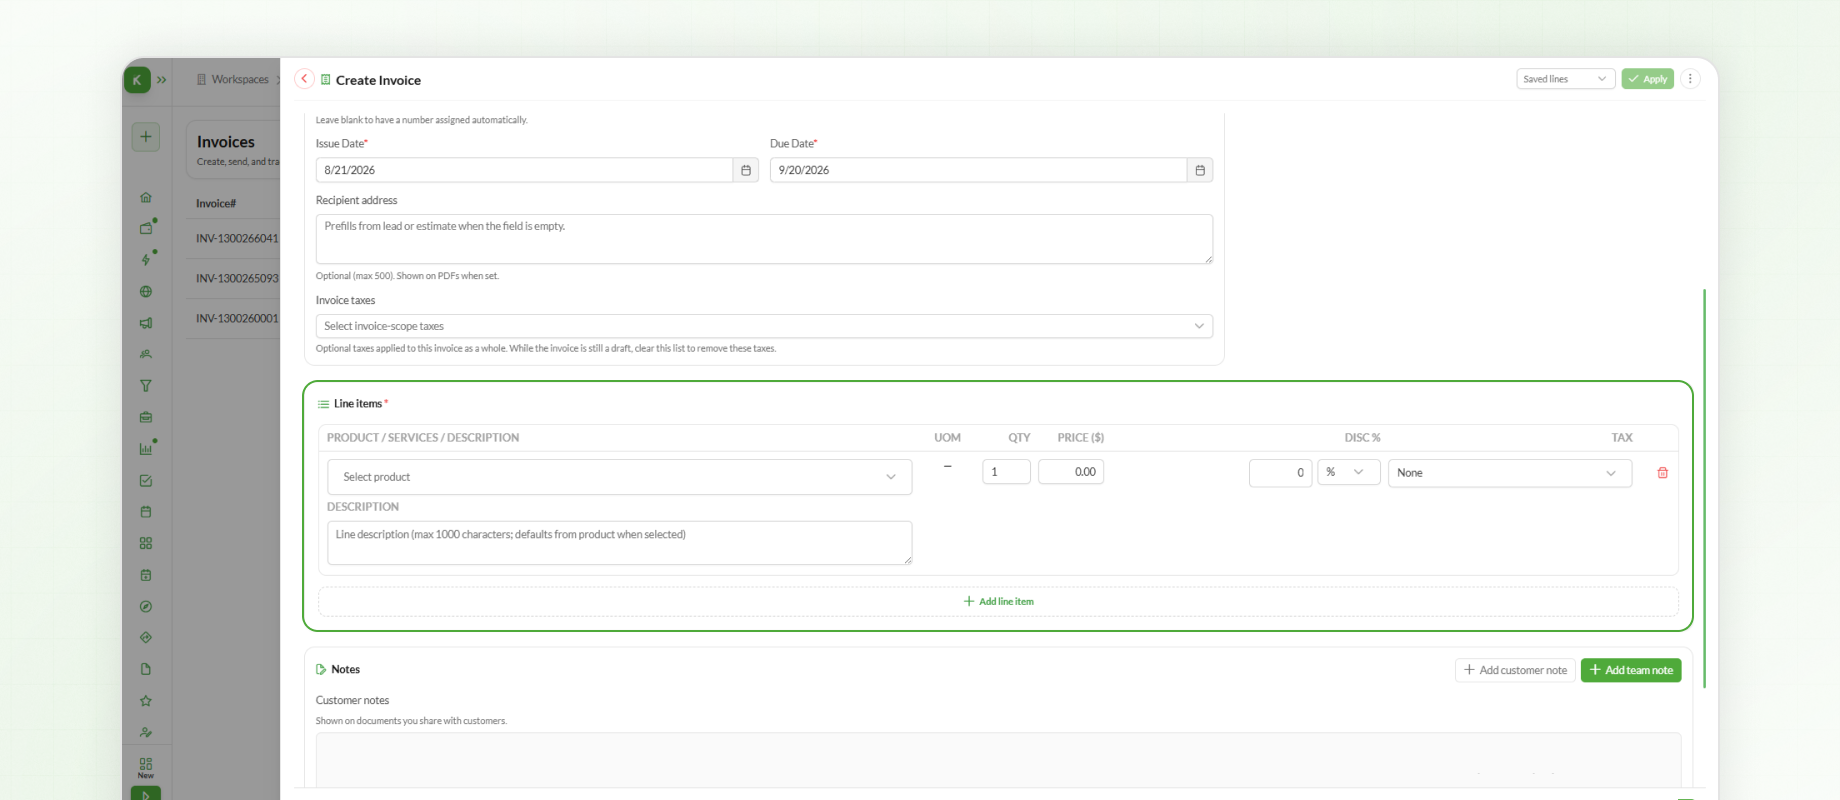Click Add customer note button
This screenshot has height=800, width=1840.
click(1515, 670)
